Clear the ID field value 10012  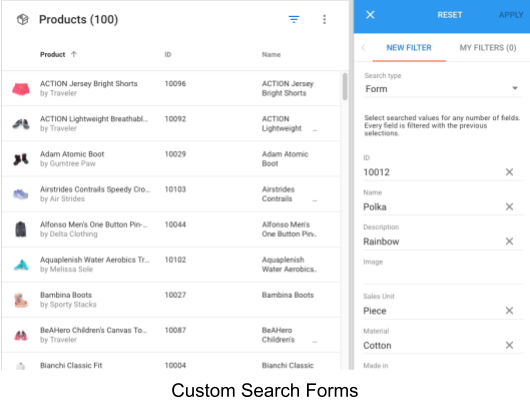pos(509,172)
